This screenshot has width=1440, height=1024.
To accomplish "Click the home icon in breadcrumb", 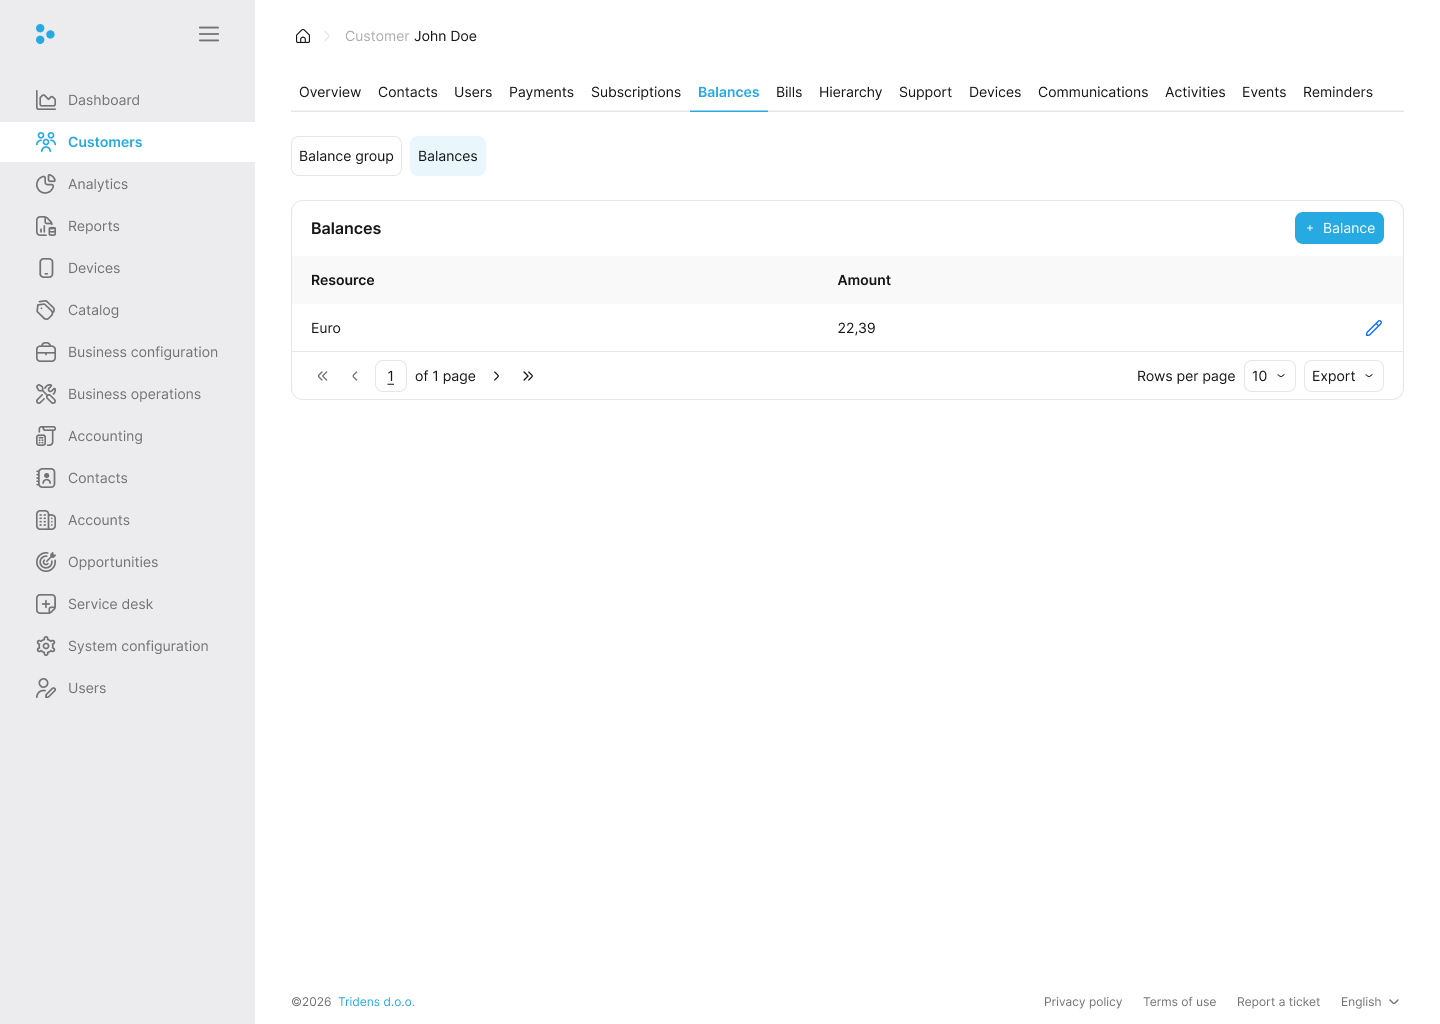I will [x=303, y=36].
